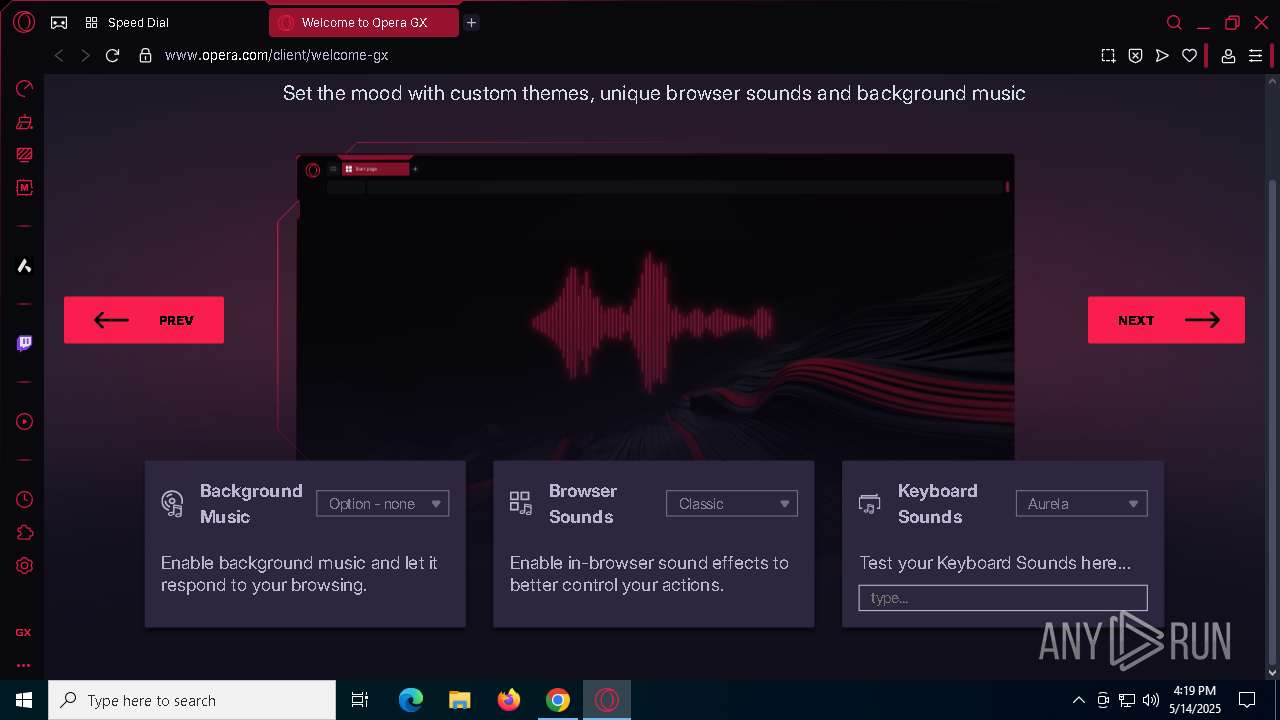Click the browser preview image
Image resolution: width=1280 pixels, height=720 pixels.
click(656, 307)
